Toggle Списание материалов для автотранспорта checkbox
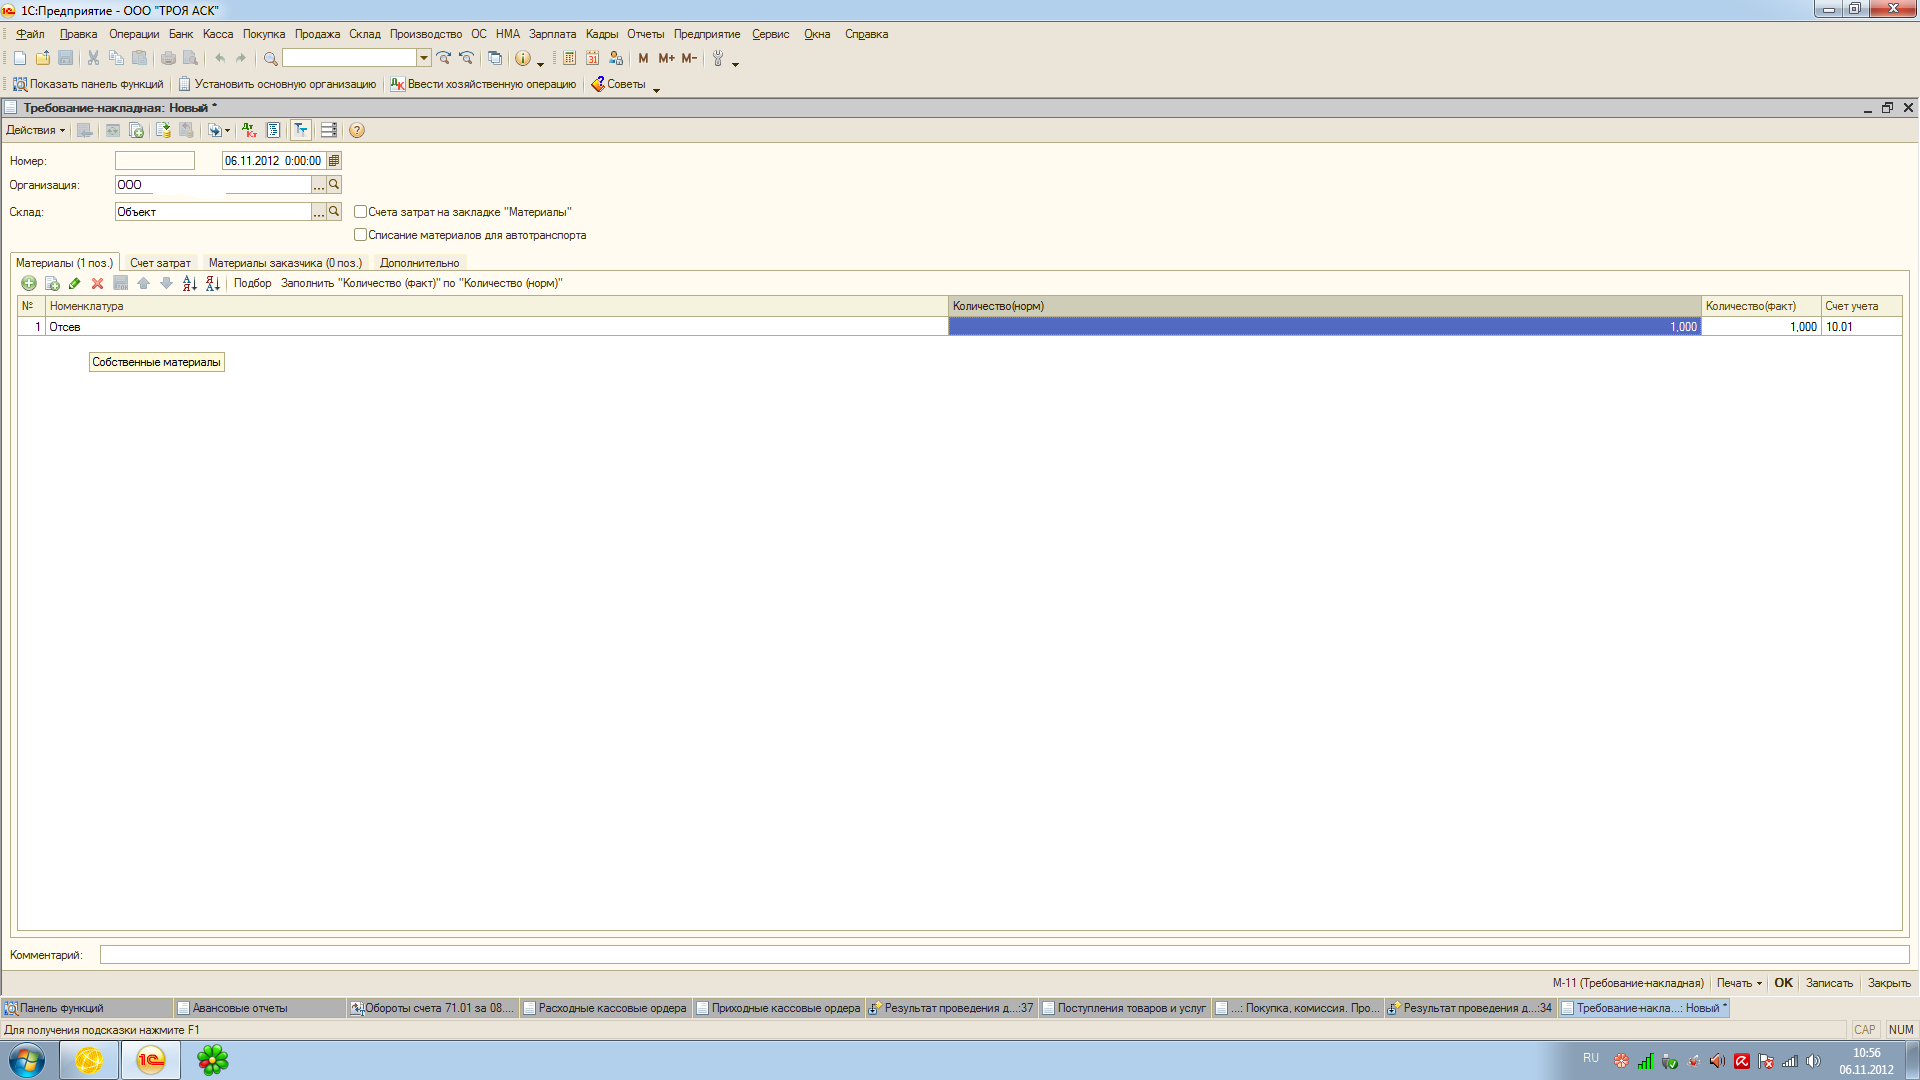The image size is (1920, 1080). 360,235
